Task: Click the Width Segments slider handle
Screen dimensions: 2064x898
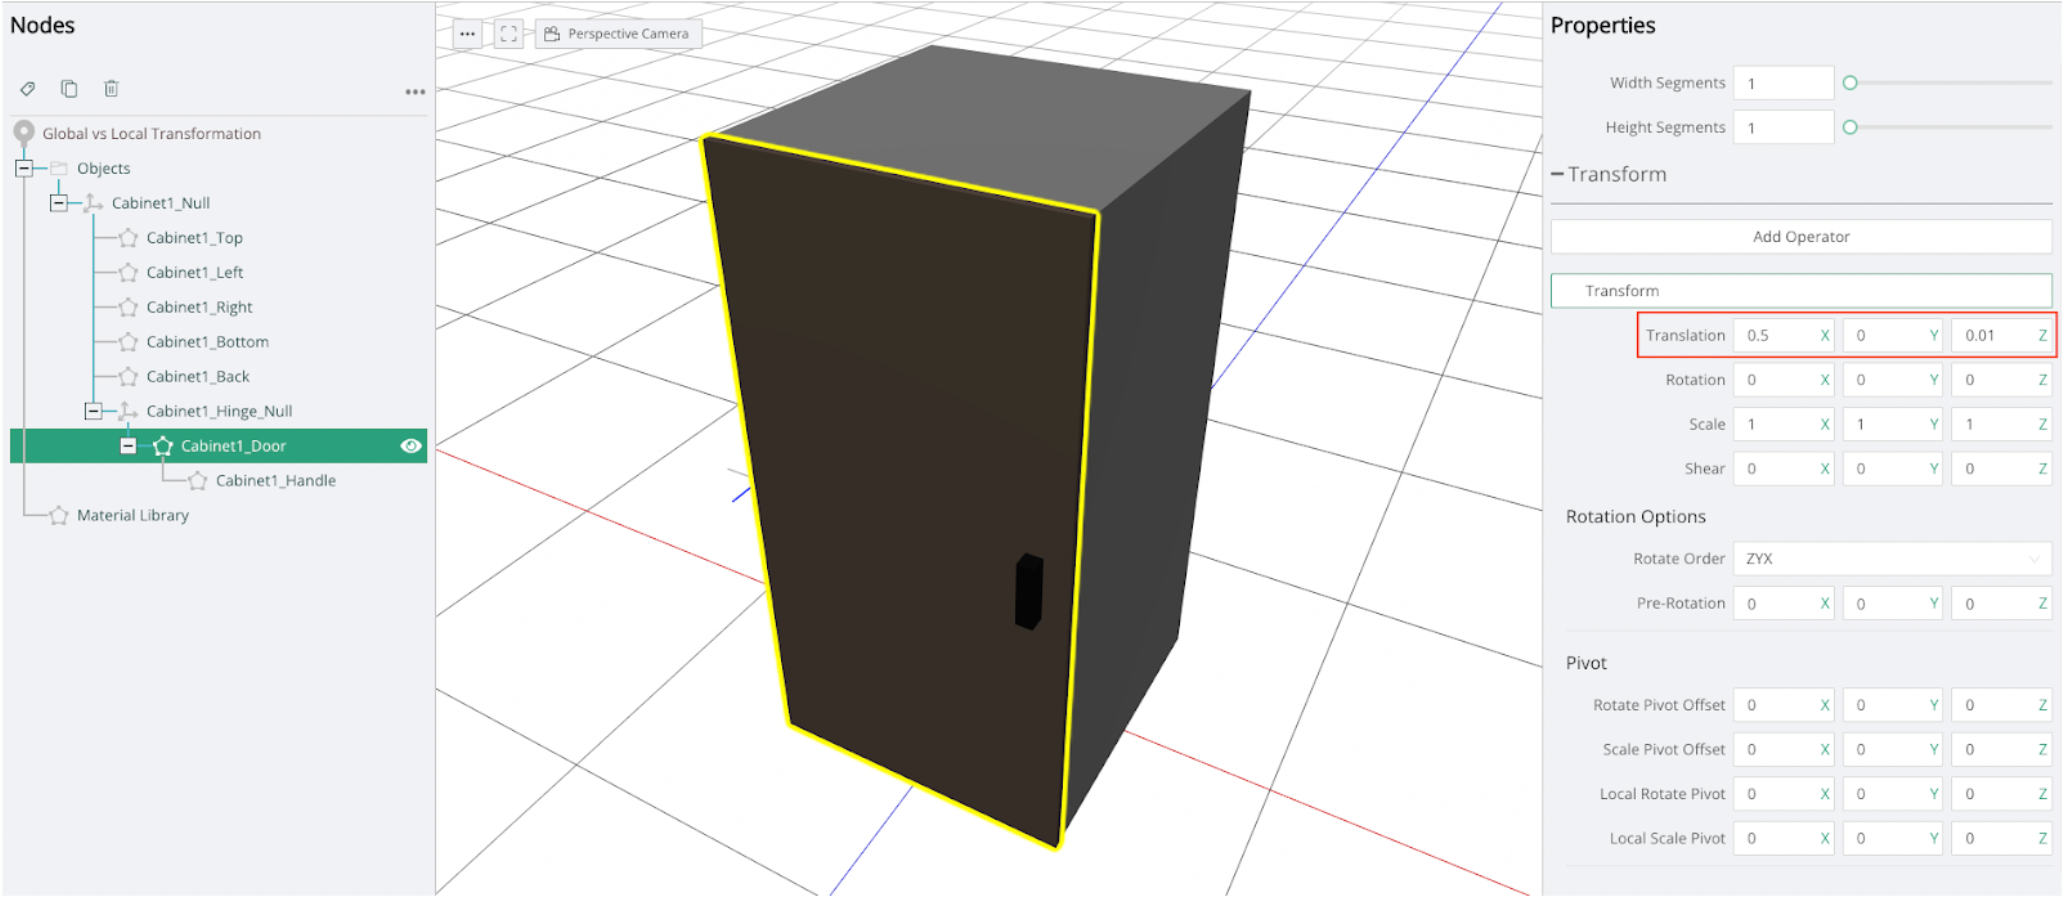Action: click(1850, 83)
